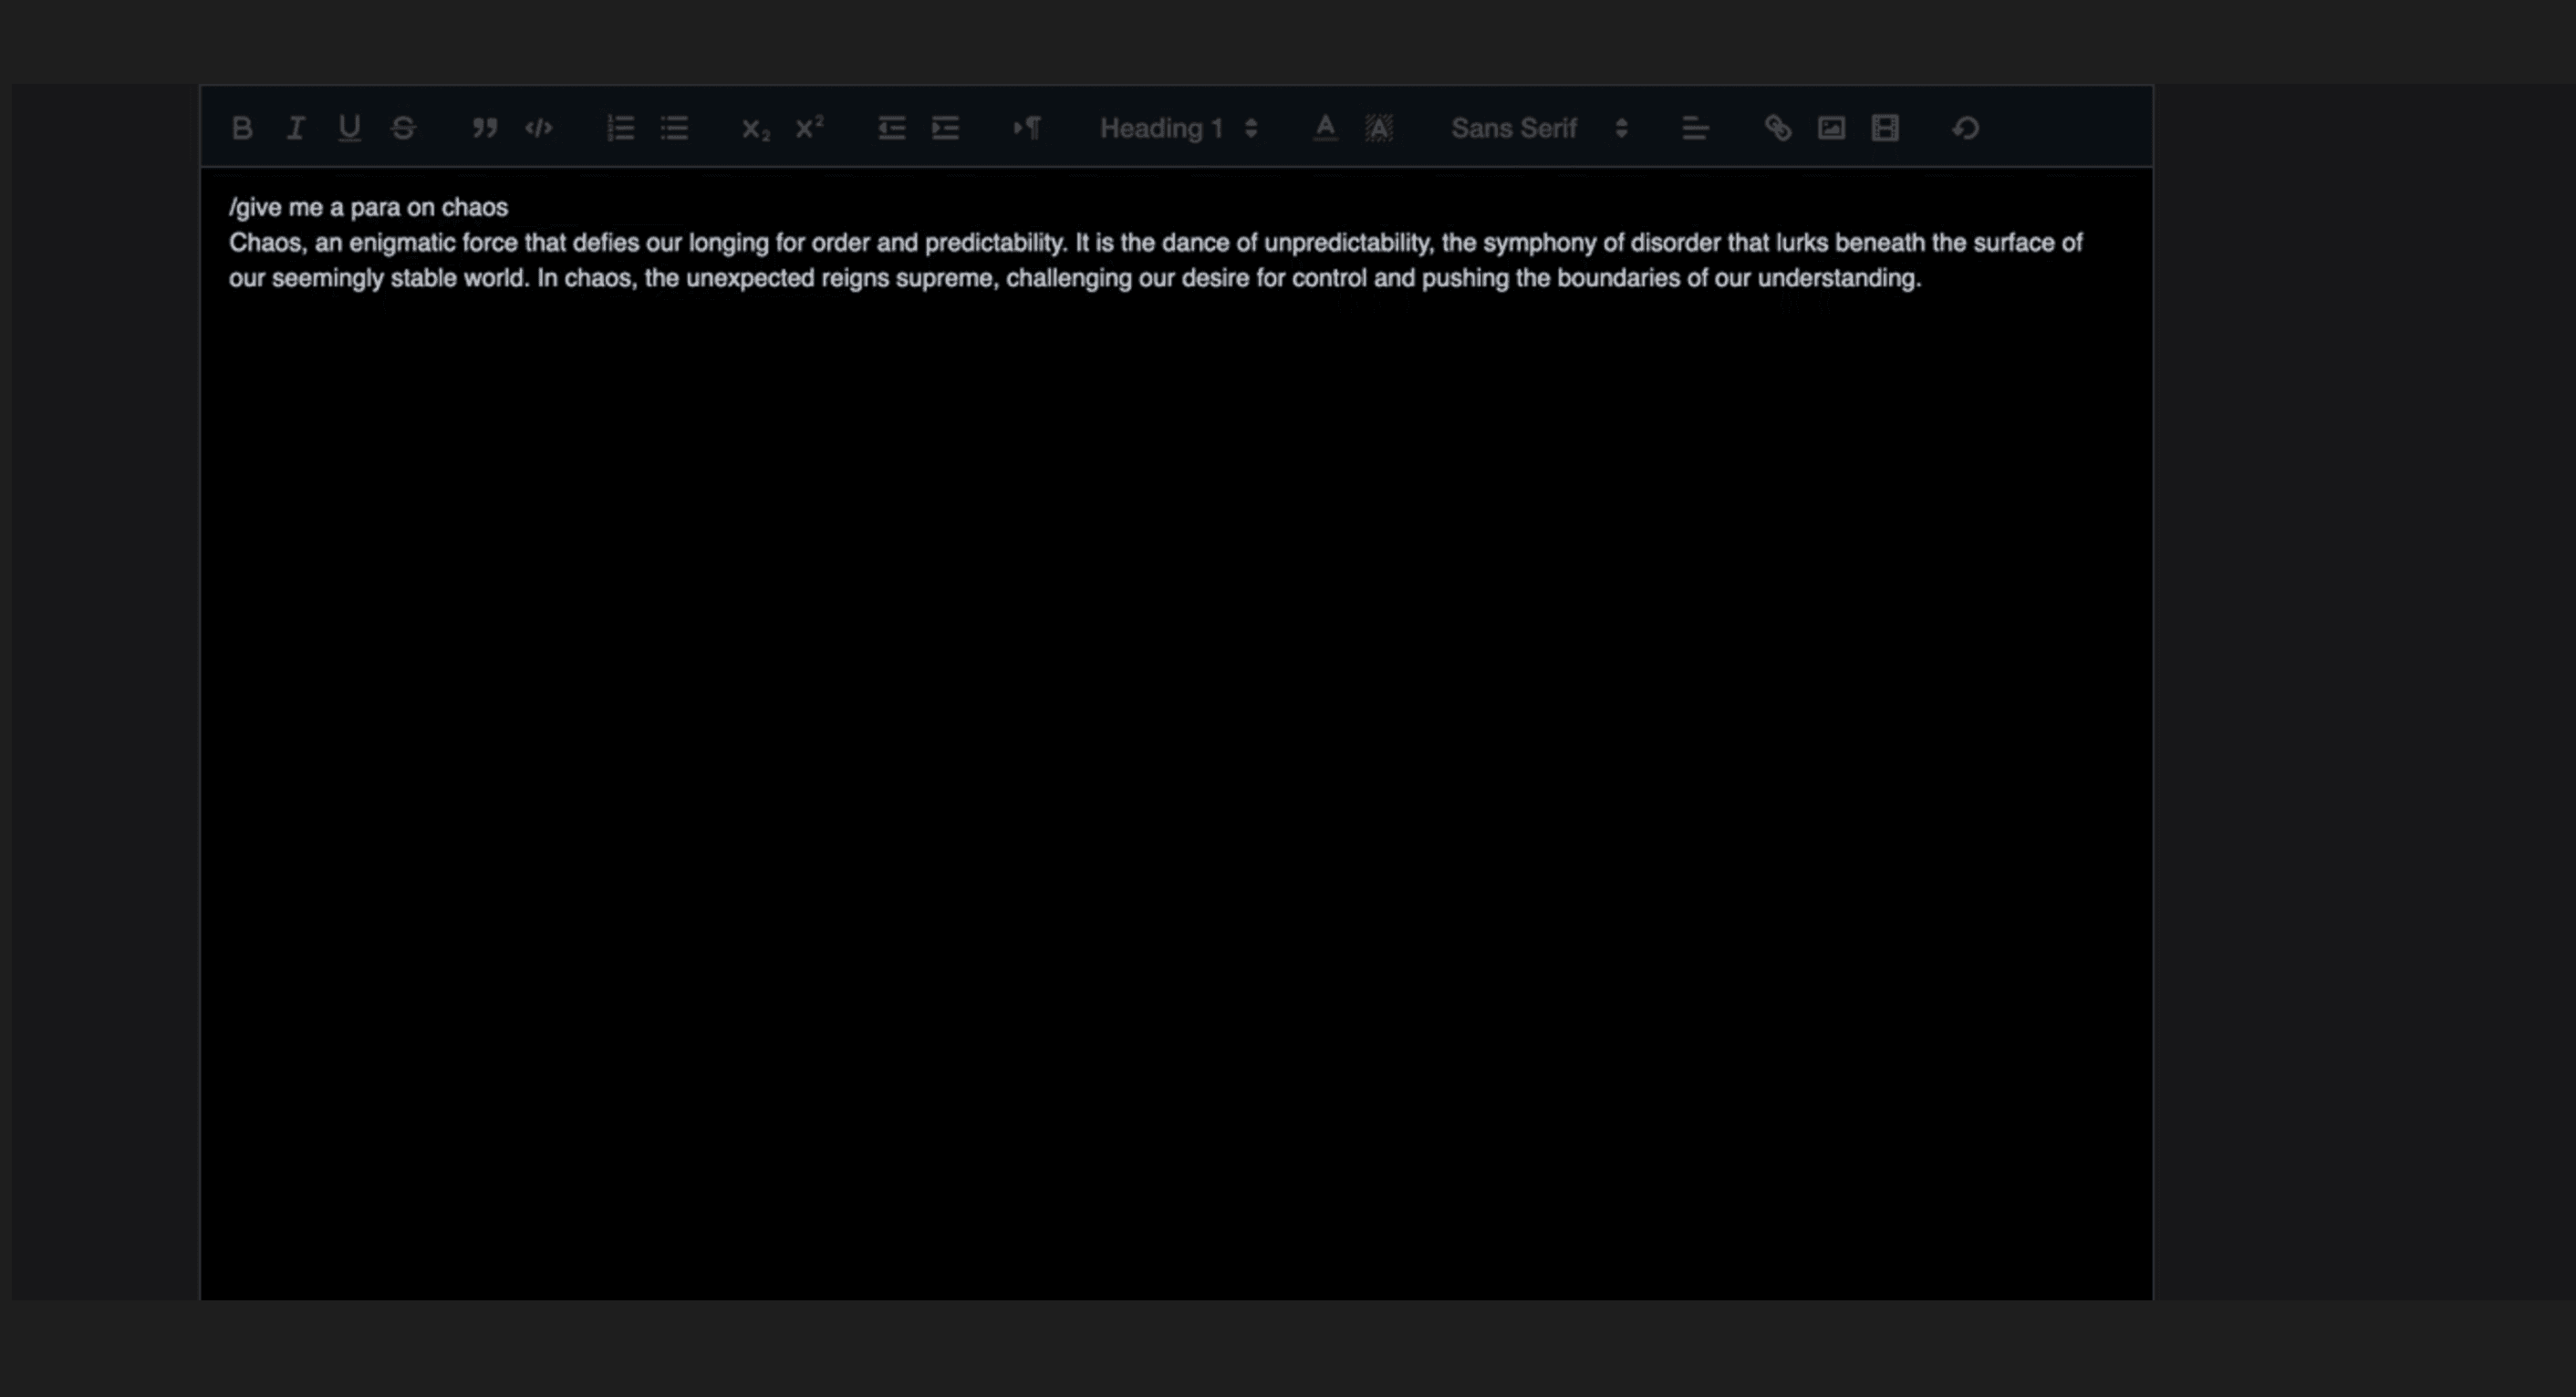The image size is (2576, 1397).
Task: Click in the paragraph beginning 'Chaos, an enigmatic force'
Action: tap(1155, 260)
